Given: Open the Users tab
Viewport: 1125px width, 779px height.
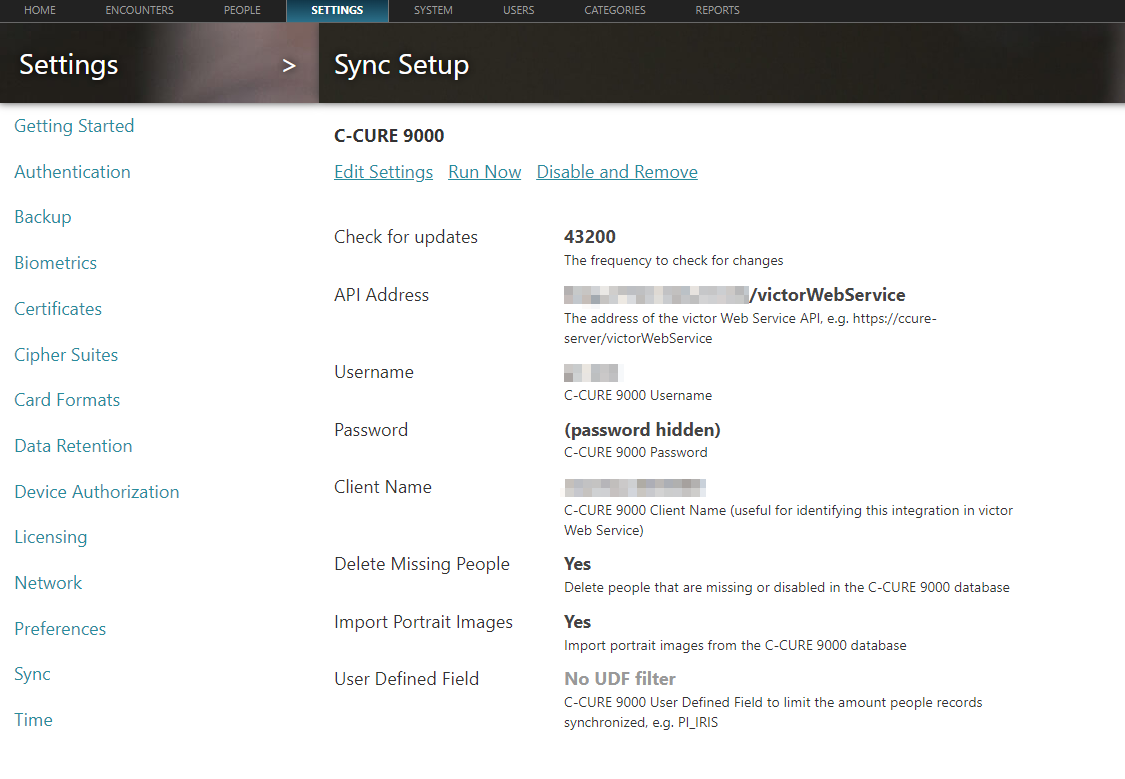Looking at the screenshot, I should pyautogui.click(x=518, y=10).
